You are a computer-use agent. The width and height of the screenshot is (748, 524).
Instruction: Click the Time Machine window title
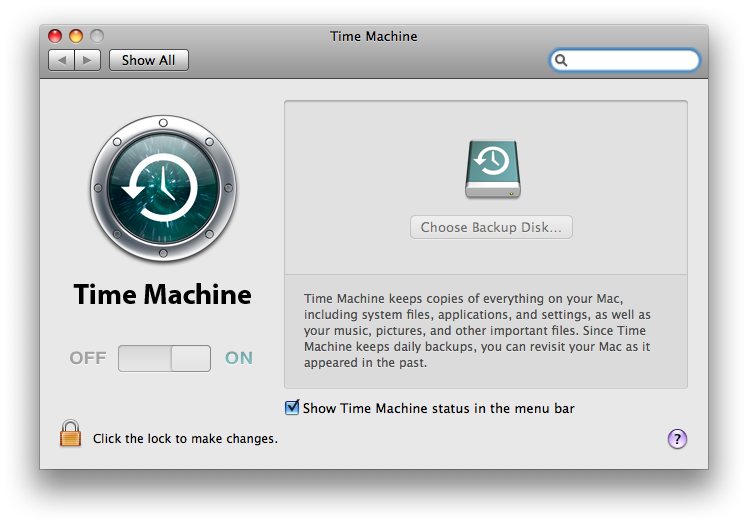[x=373, y=37]
